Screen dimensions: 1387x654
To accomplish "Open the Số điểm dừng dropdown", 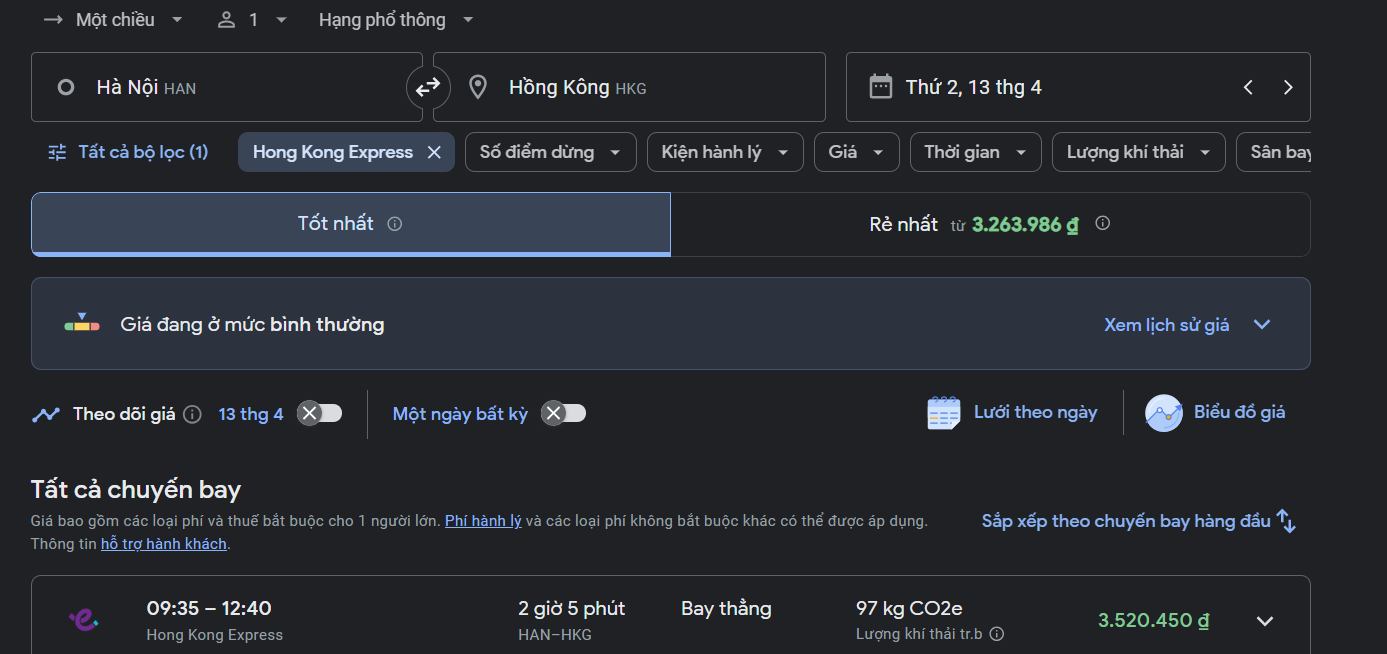I will coord(550,151).
